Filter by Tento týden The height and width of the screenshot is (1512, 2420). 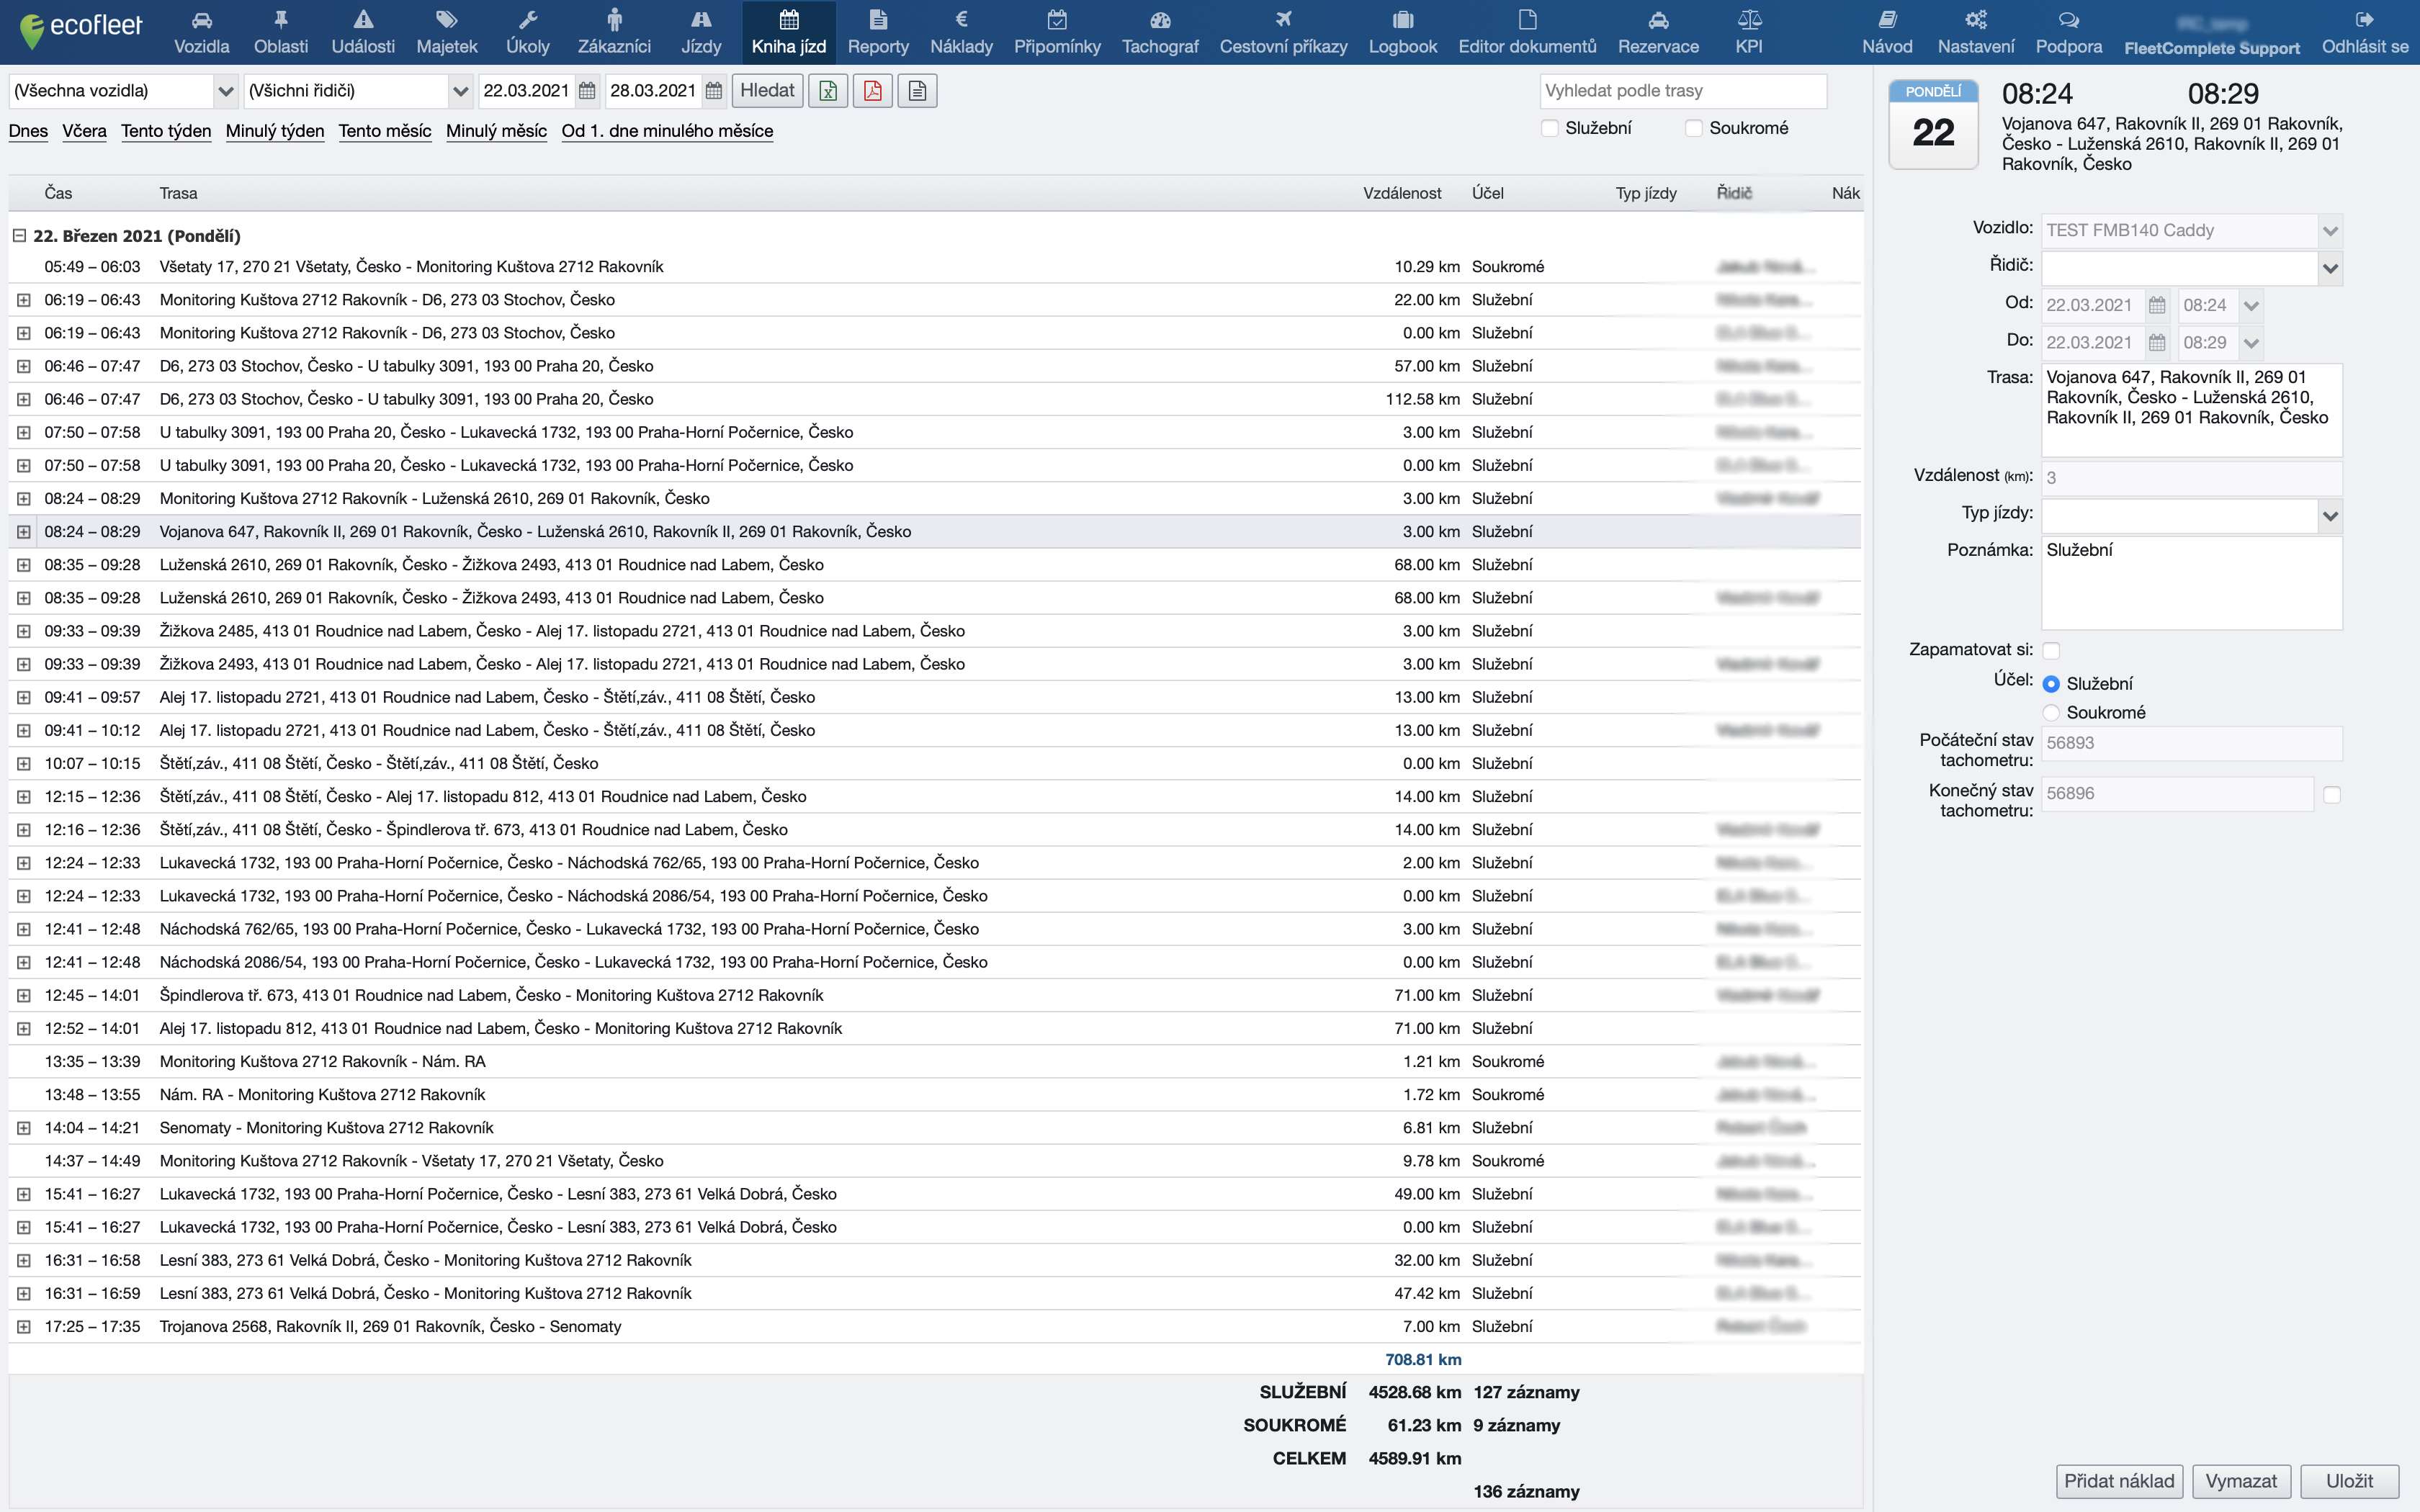coord(166,131)
